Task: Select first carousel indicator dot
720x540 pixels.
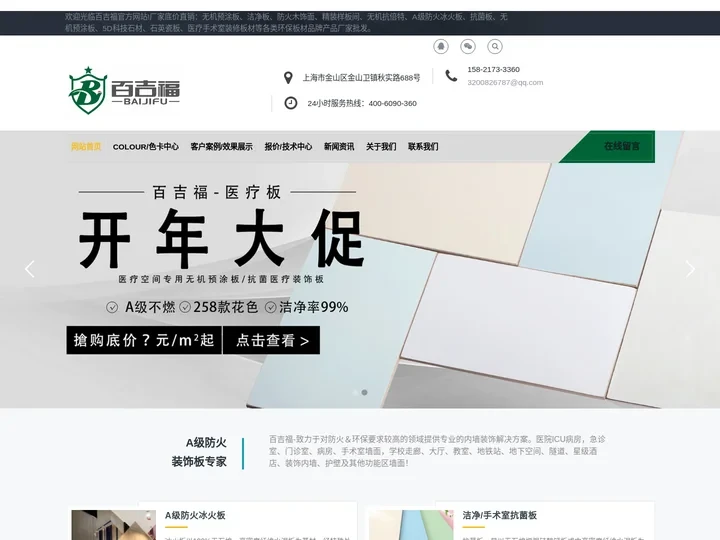Action: click(x=355, y=393)
